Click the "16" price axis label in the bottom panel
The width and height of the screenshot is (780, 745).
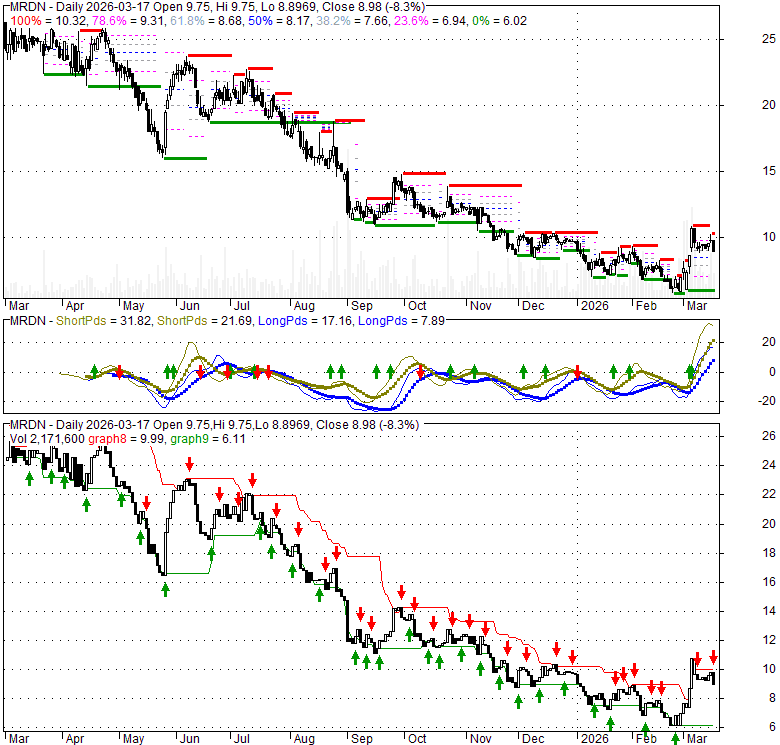tap(769, 582)
